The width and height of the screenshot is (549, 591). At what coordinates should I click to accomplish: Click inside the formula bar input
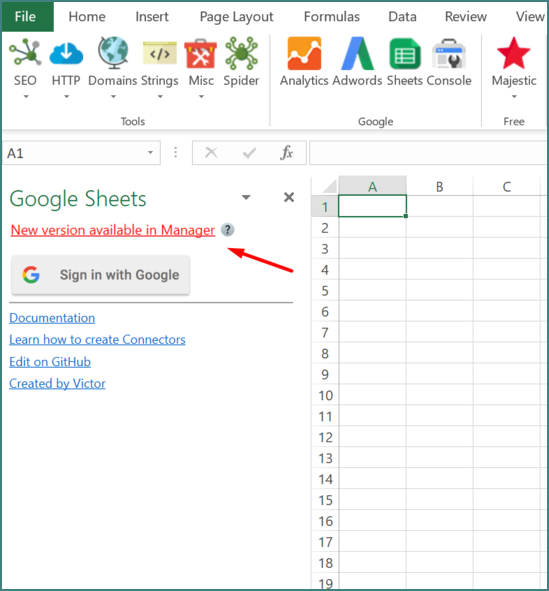pos(428,153)
